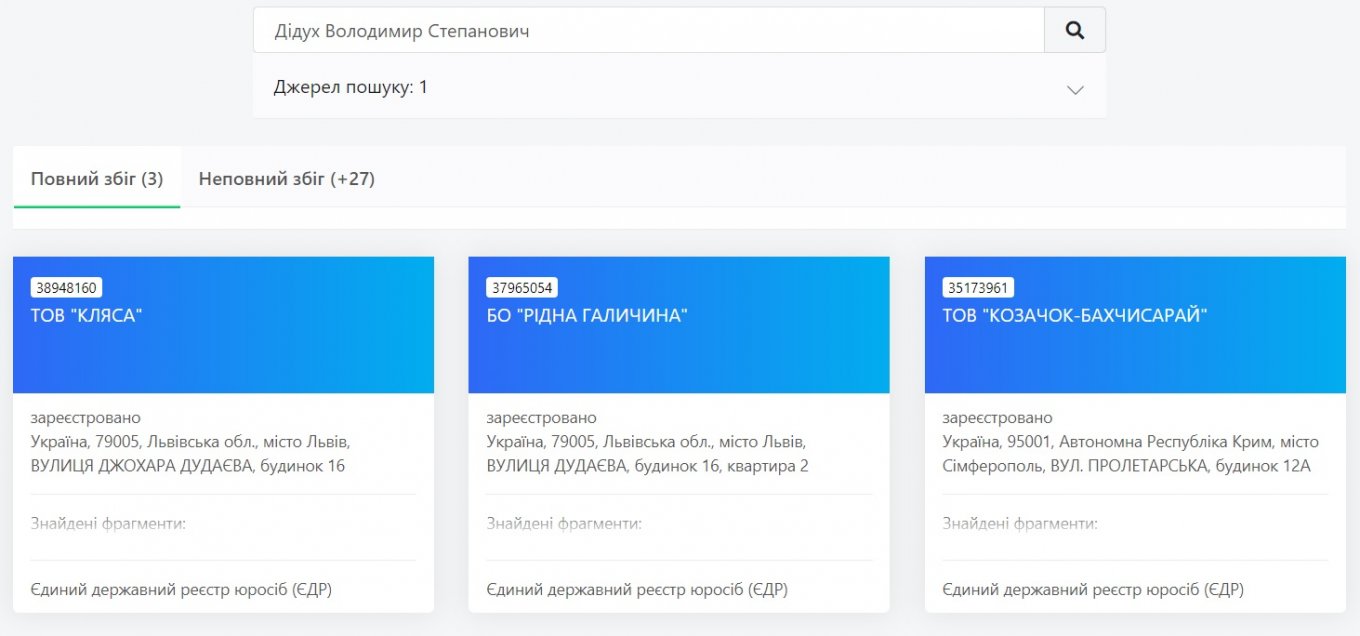Click the magnifying glass search icon

[x=1075, y=30]
